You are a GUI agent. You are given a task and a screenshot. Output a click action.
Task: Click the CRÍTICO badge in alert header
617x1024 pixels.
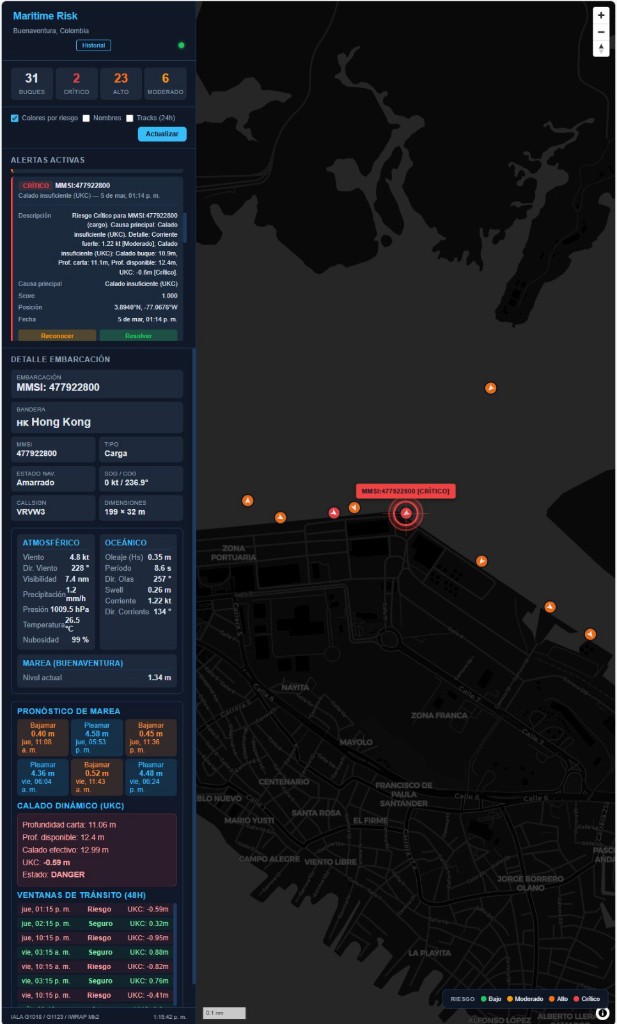point(35,185)
